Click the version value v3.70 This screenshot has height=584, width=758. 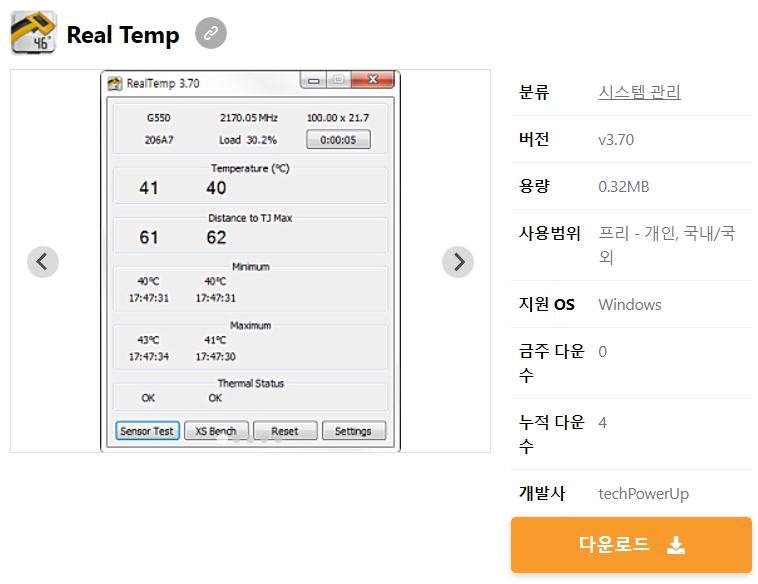pyautogui.click(x=616, y=140)
